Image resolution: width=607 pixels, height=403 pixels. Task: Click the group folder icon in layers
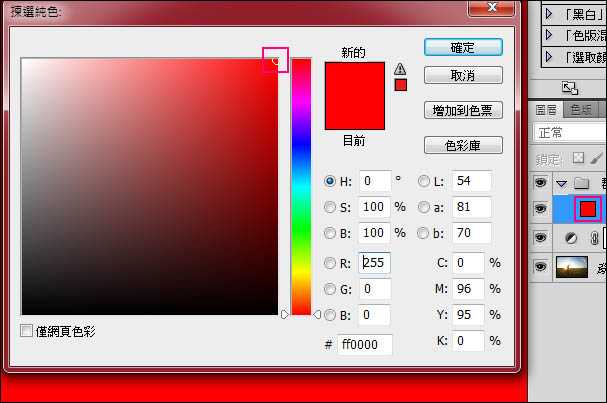pyautogui.click(x=581, y=183)
